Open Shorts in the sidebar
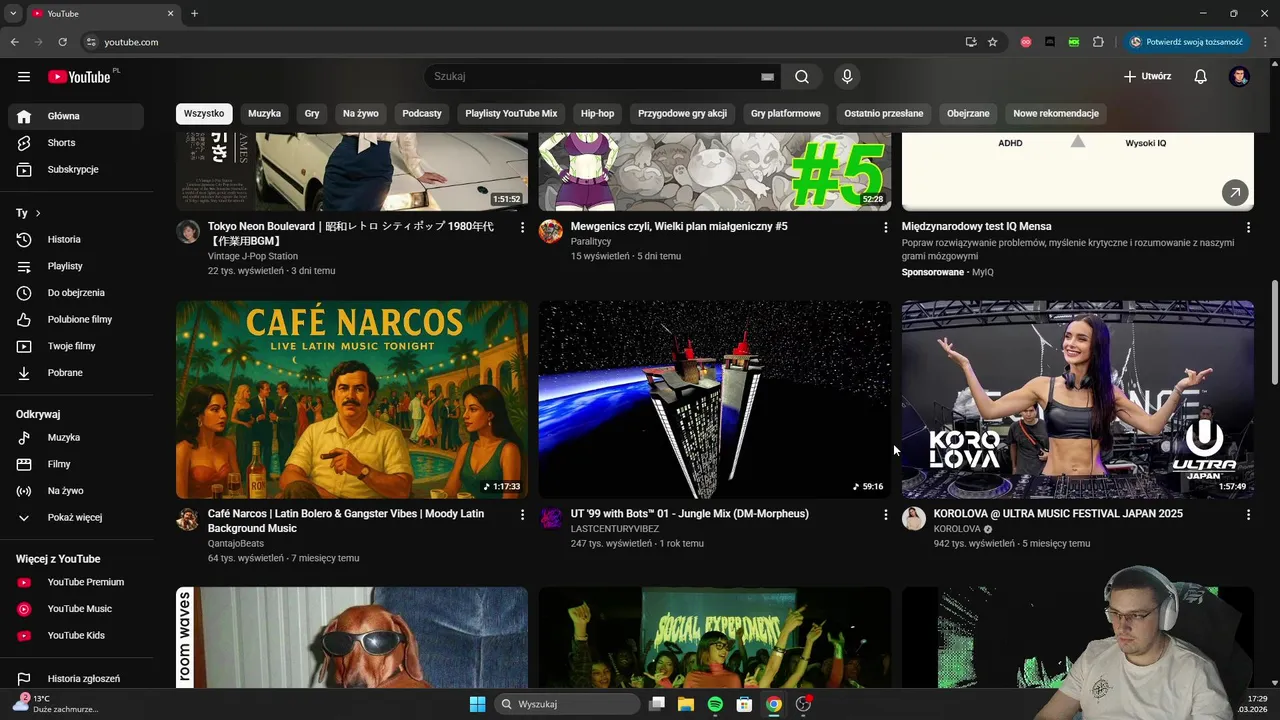The width and height of the screenshot is (1280, 720). pyautogui.click(x=76, y=143)
